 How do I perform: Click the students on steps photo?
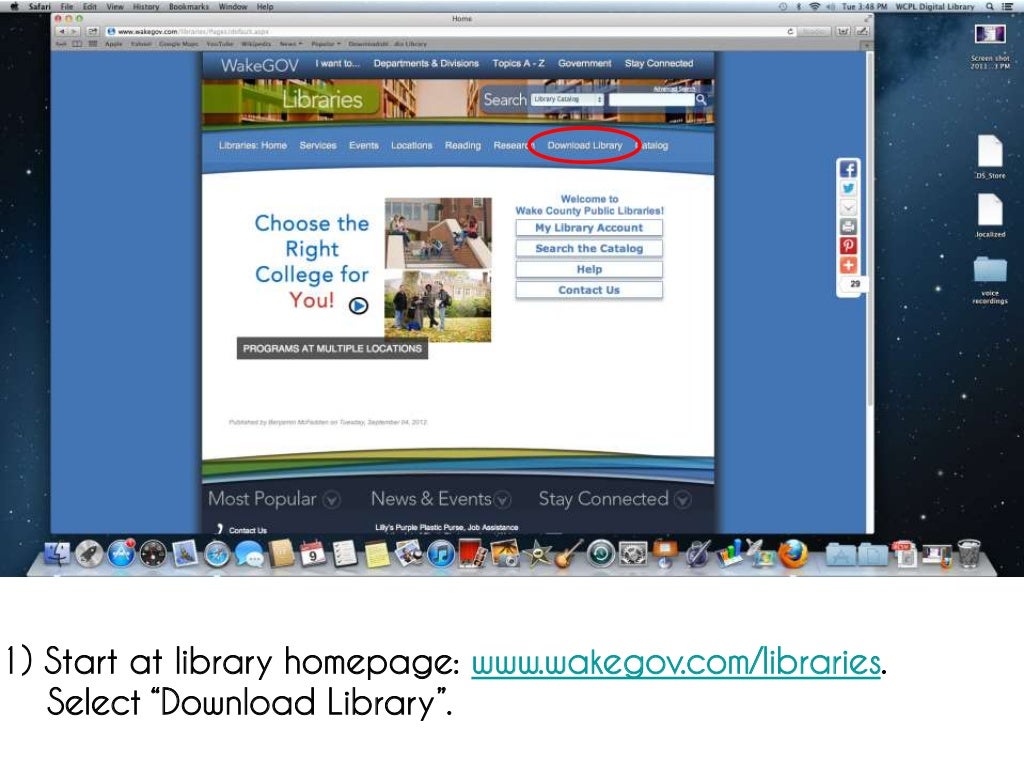(438, 232)
